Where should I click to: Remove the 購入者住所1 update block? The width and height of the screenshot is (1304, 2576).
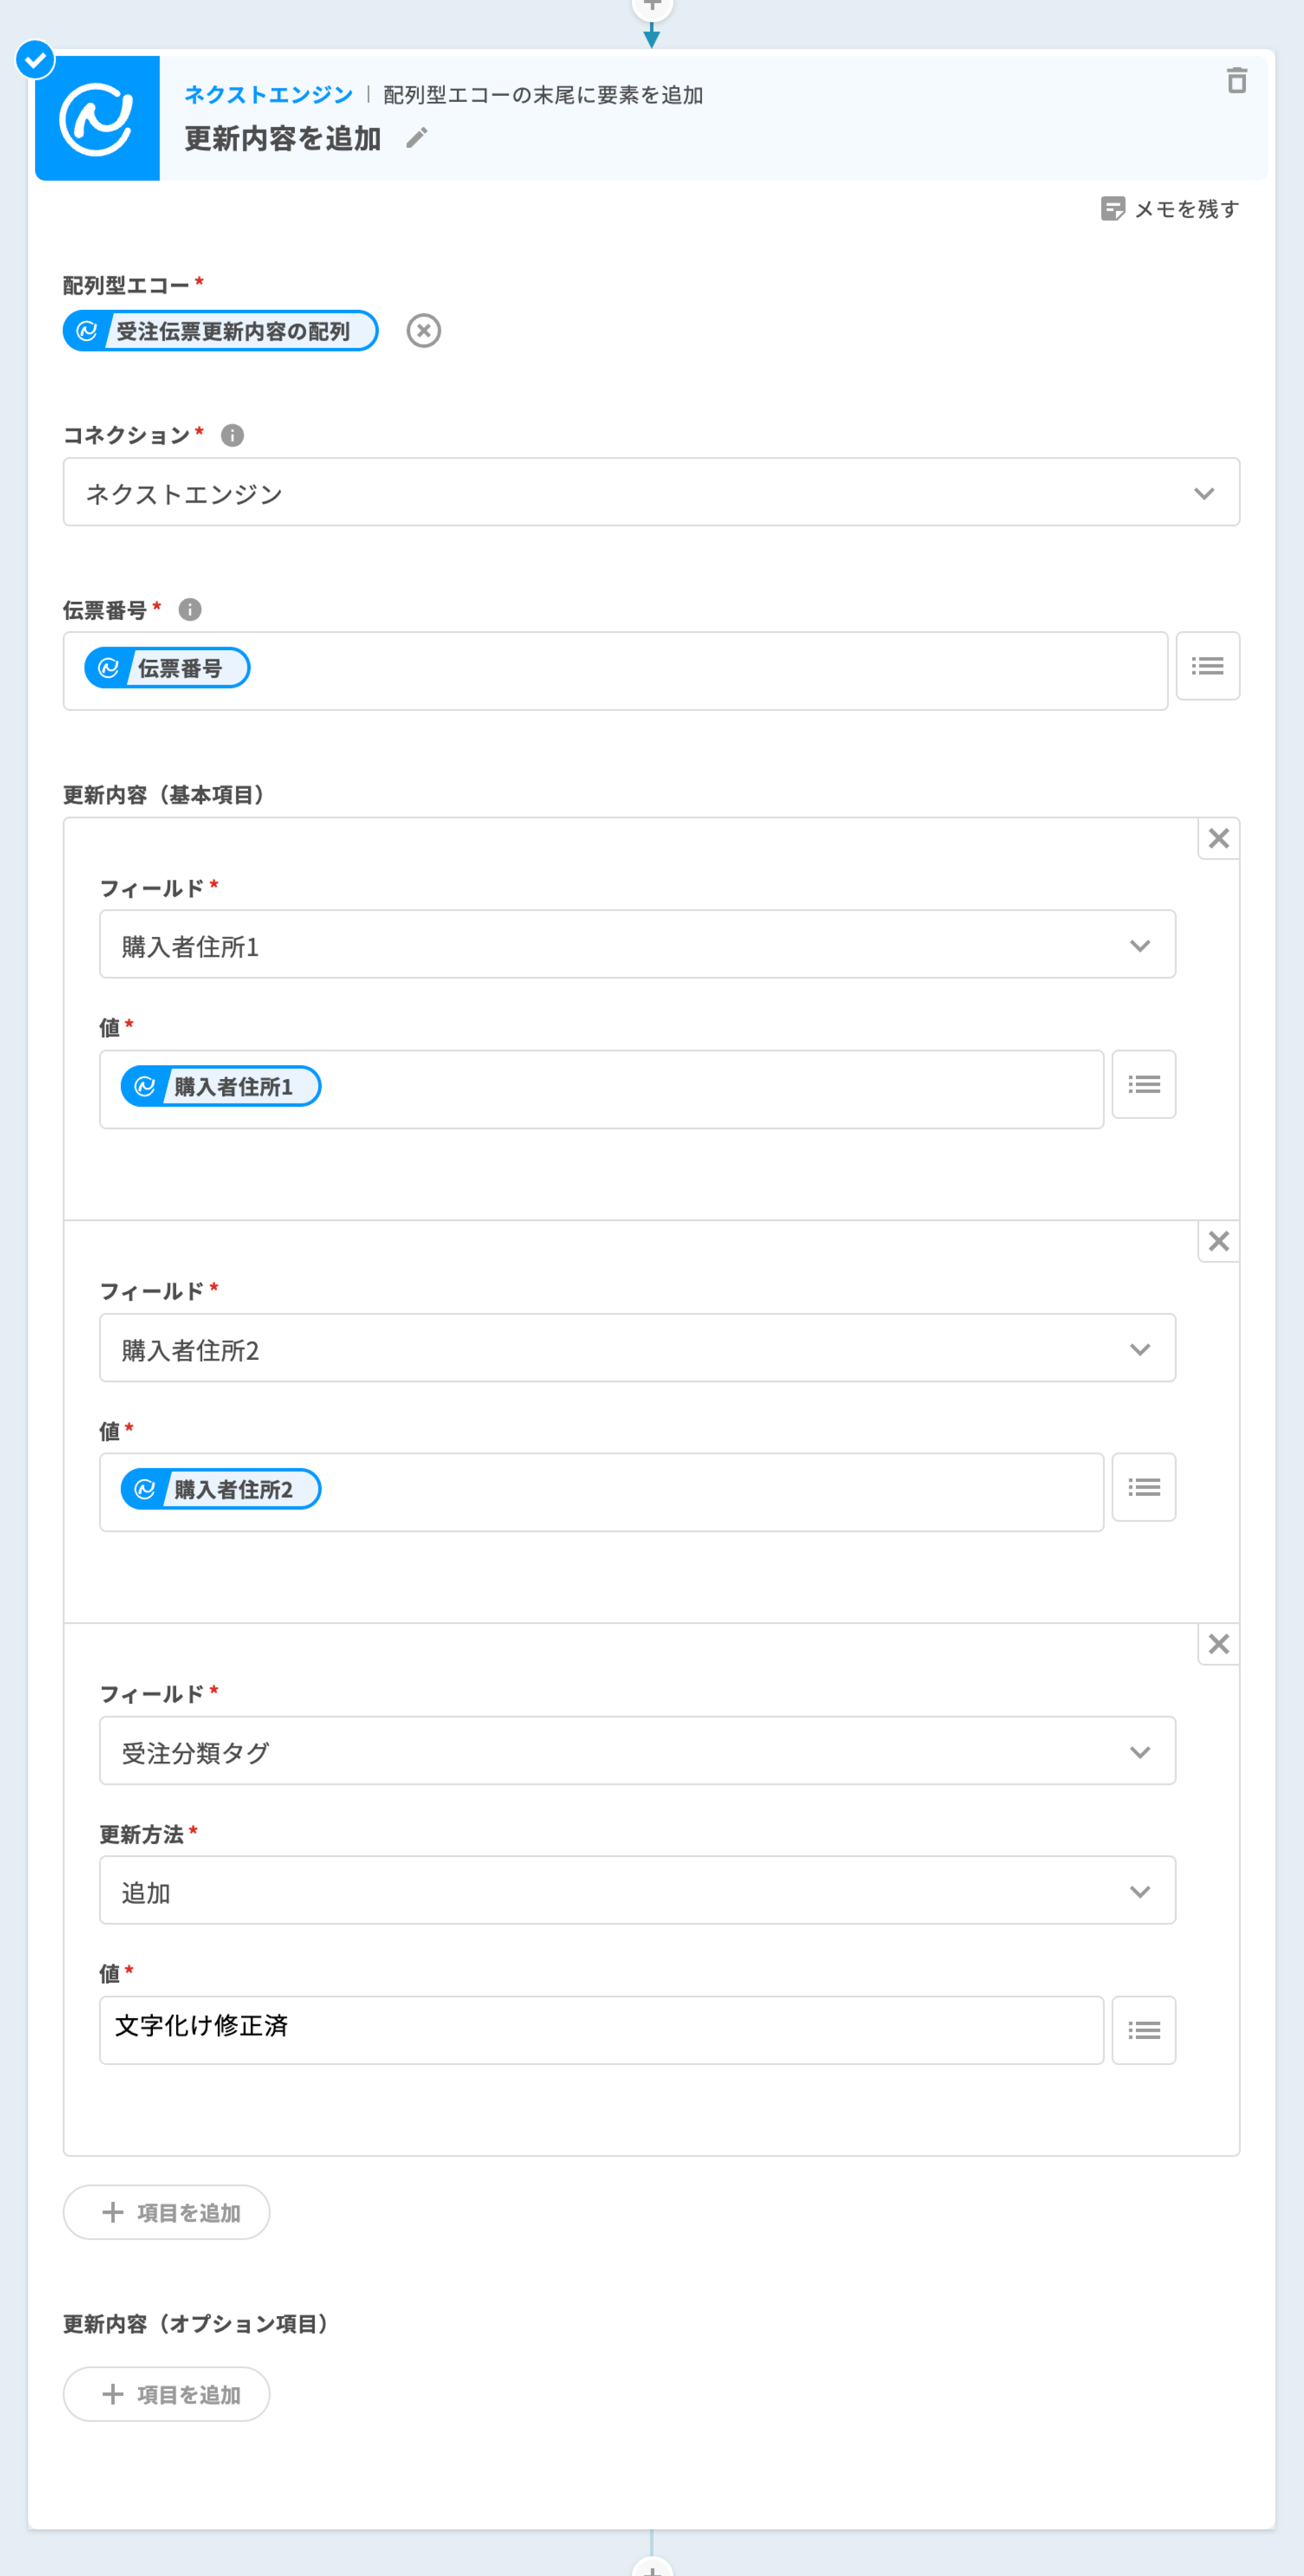[x=1218, y=839]
